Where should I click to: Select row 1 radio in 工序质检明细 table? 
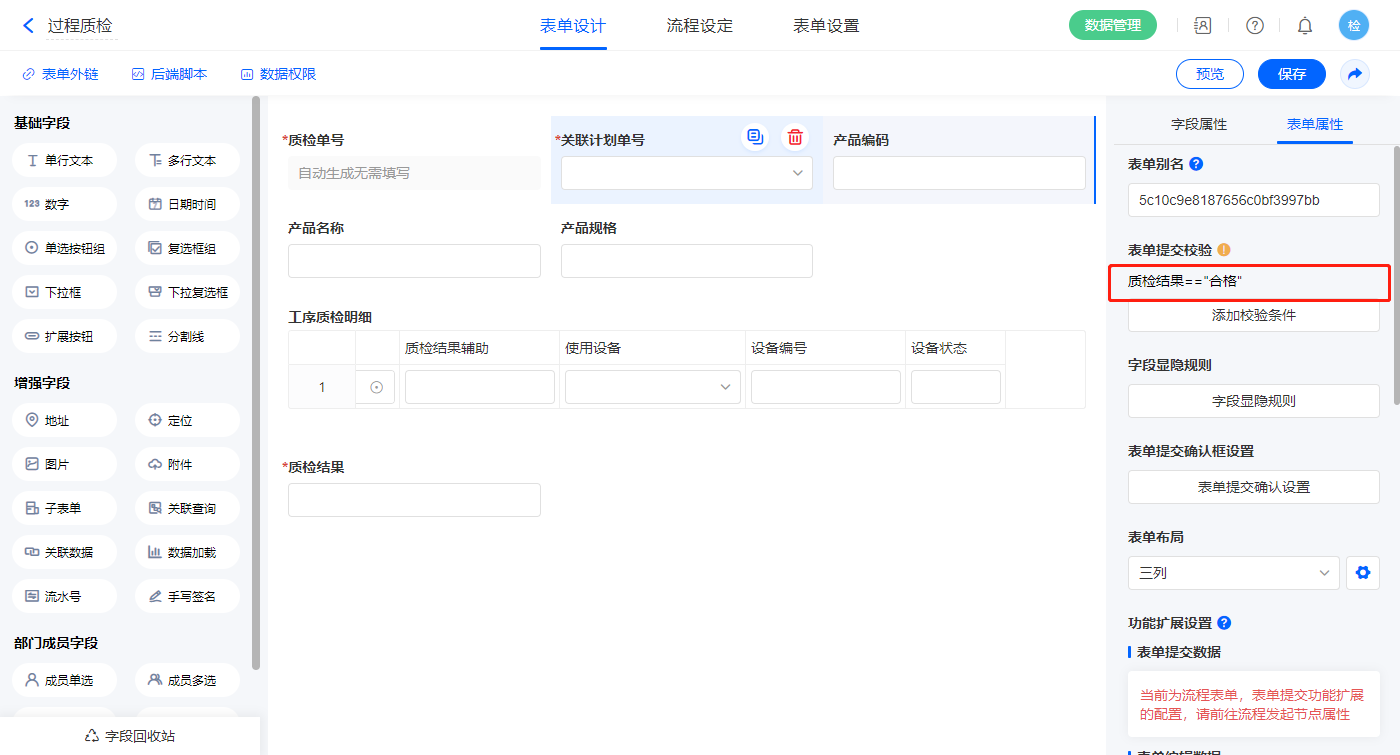(x=376, y=387)
